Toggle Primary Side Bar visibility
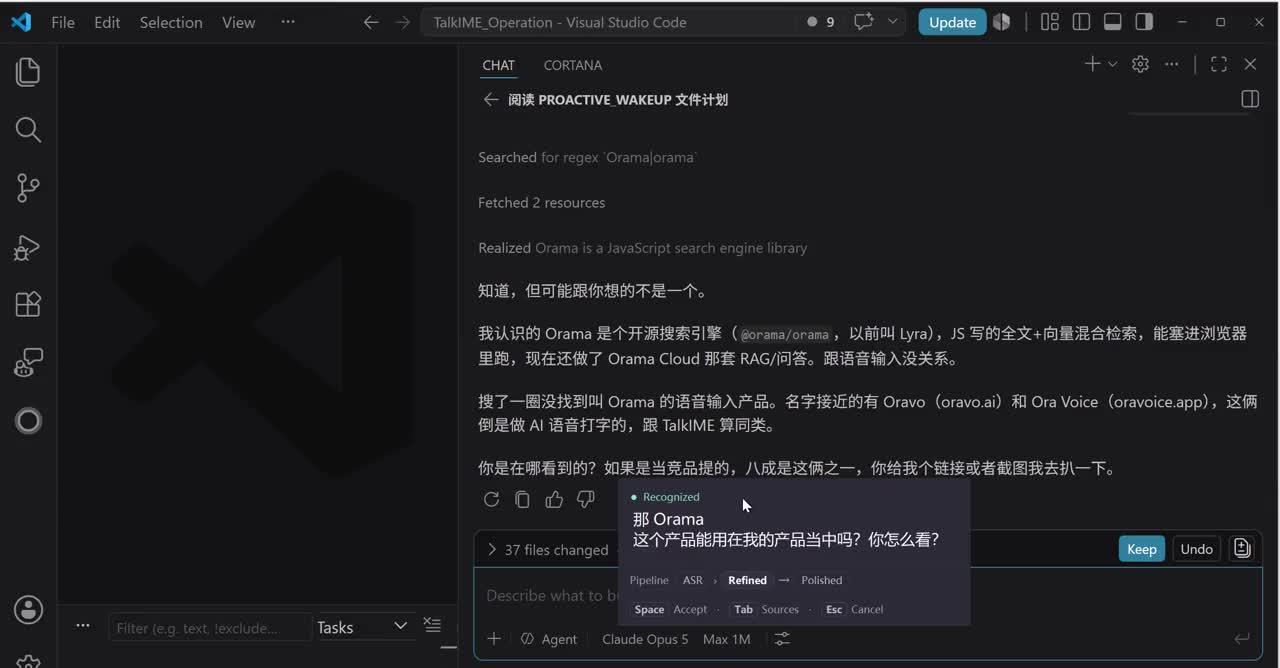1280x668 pixels. [1081, 22]
